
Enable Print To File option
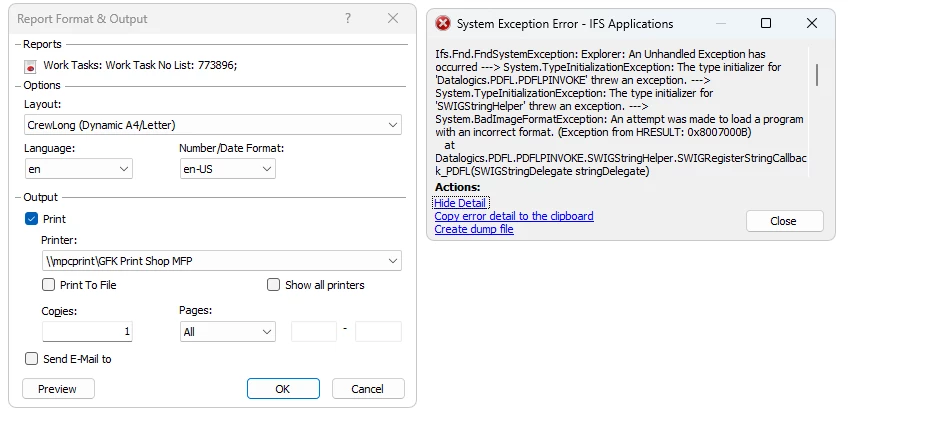(49, 285)
